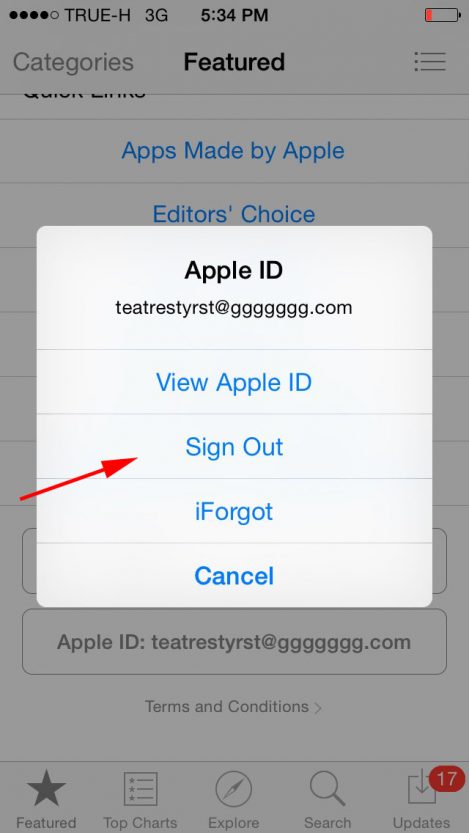The image size is (469, 833).
Task: Tap the signal strength dots
Action: 34,15
